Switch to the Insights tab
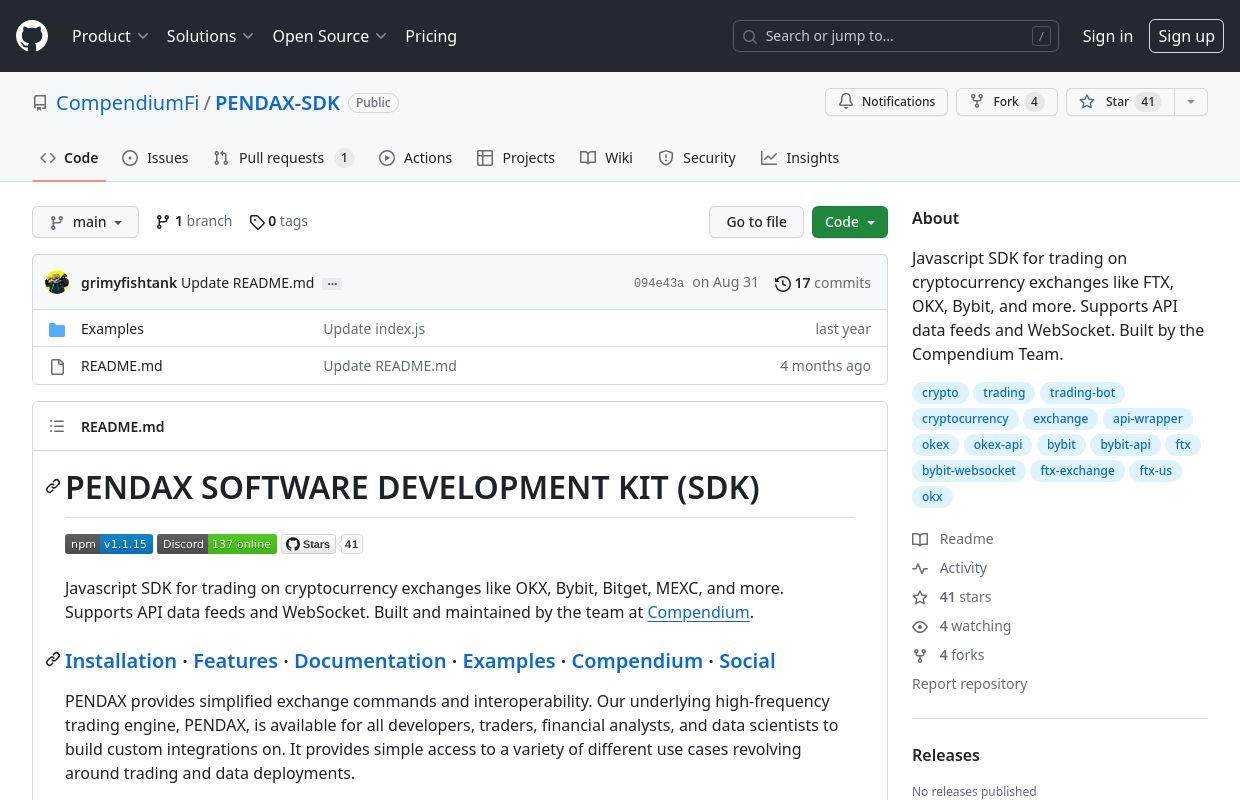The image size is (1240, 800). point(800,158)
